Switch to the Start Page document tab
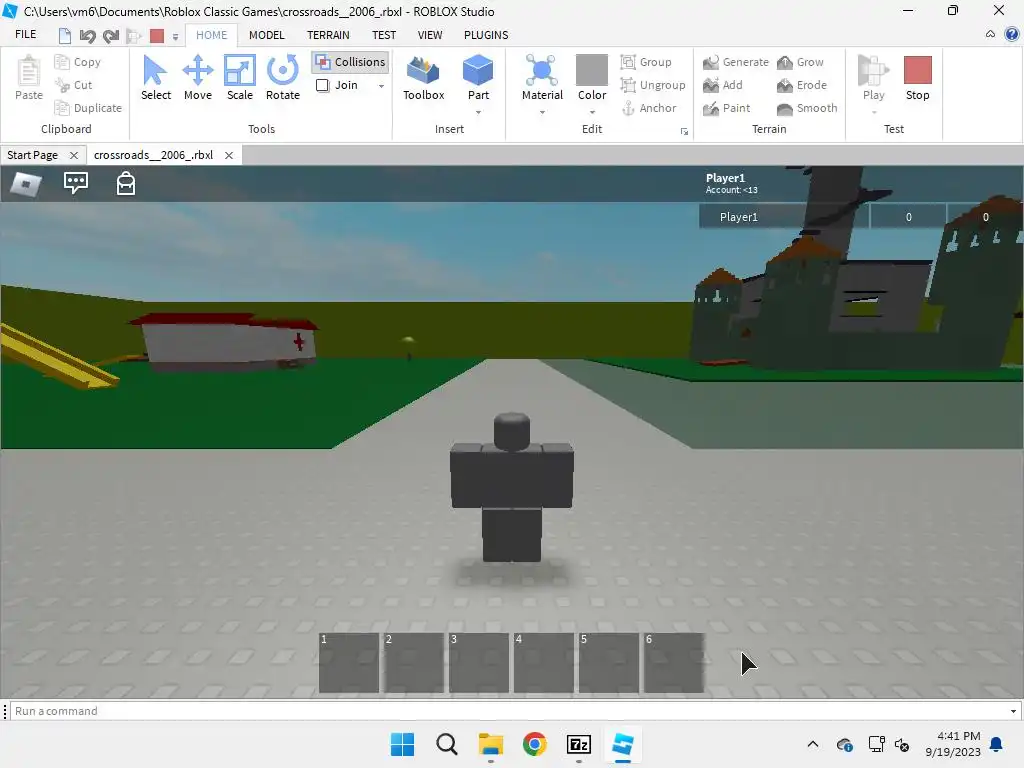This screenshot has height=768, width=1024. tap(33, 155)
